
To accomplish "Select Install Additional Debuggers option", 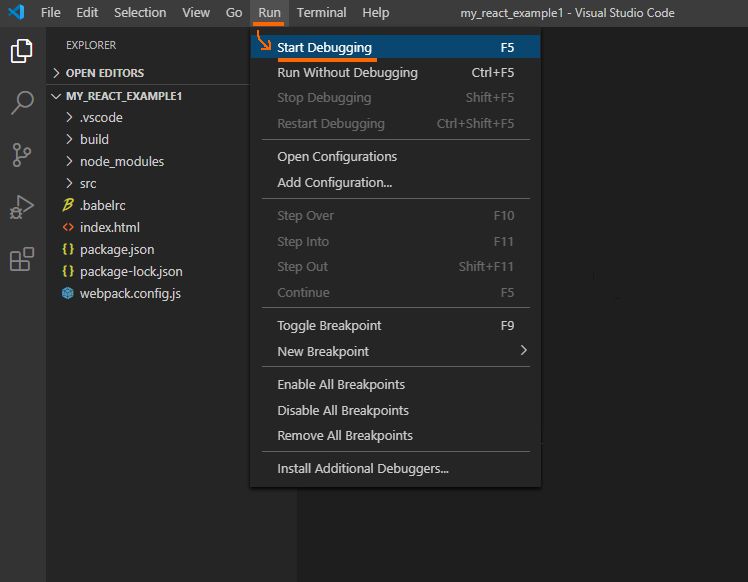I will click(362, 468).
